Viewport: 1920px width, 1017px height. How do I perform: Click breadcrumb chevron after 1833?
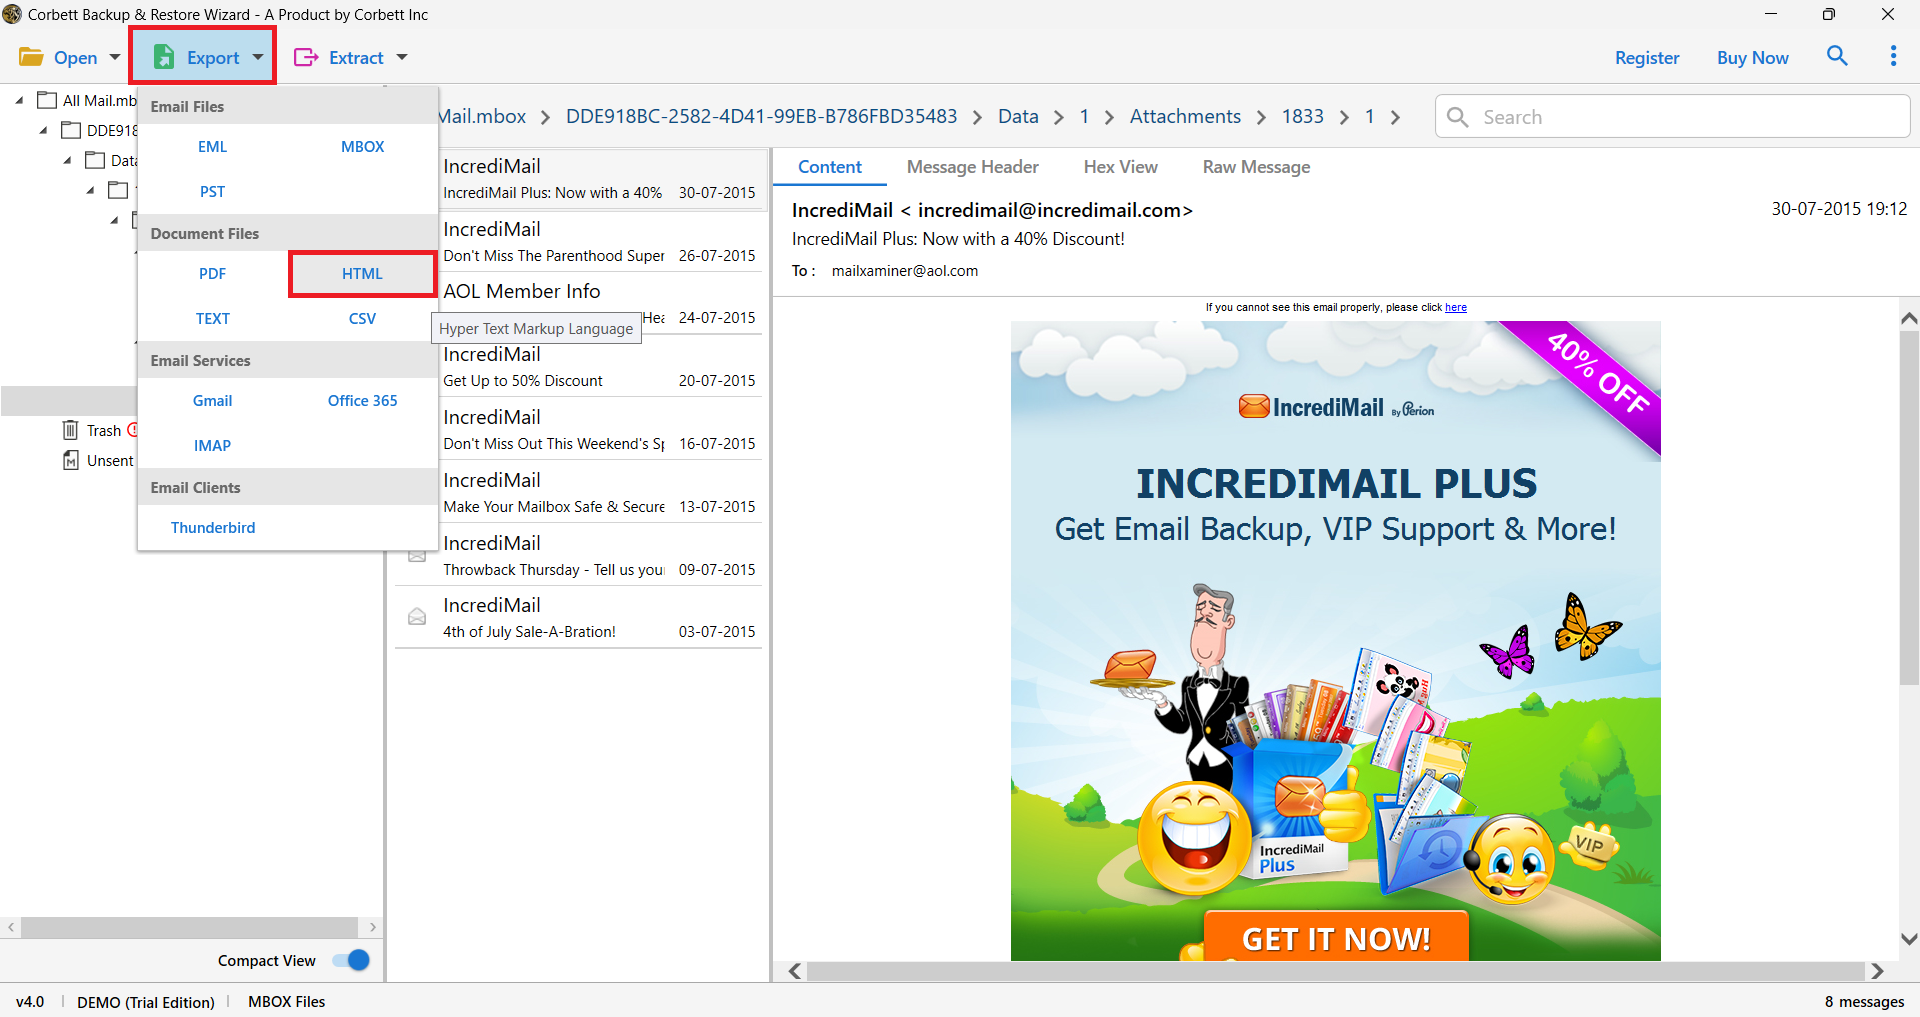[x=1344, y=117]
